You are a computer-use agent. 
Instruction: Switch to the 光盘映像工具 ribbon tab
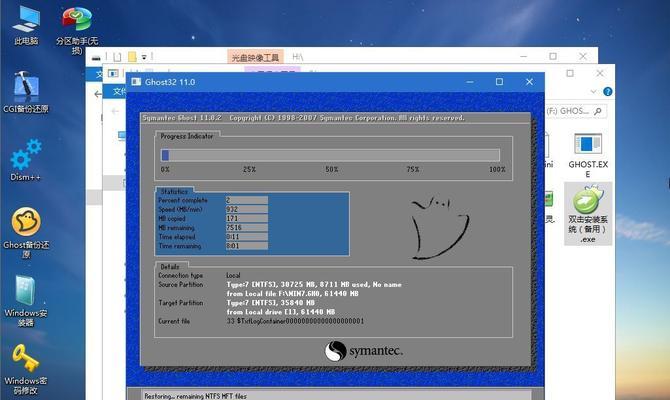(x=256, y=58)
